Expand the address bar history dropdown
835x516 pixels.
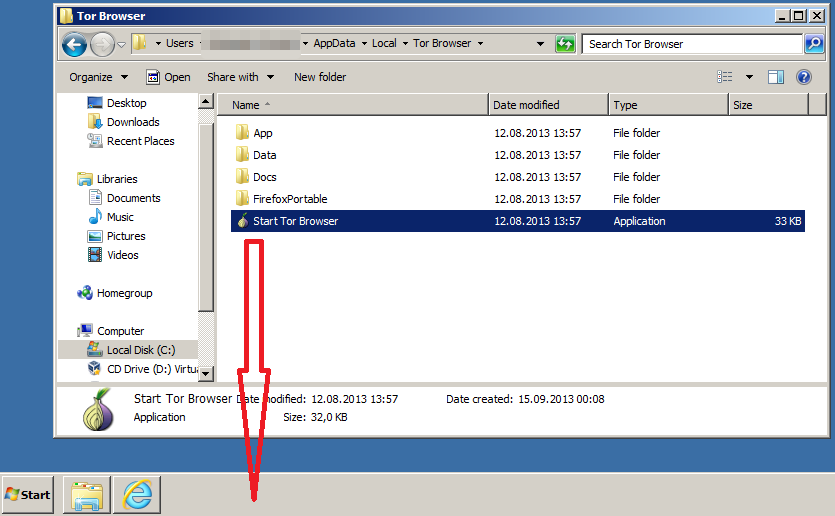click(540, 44)
